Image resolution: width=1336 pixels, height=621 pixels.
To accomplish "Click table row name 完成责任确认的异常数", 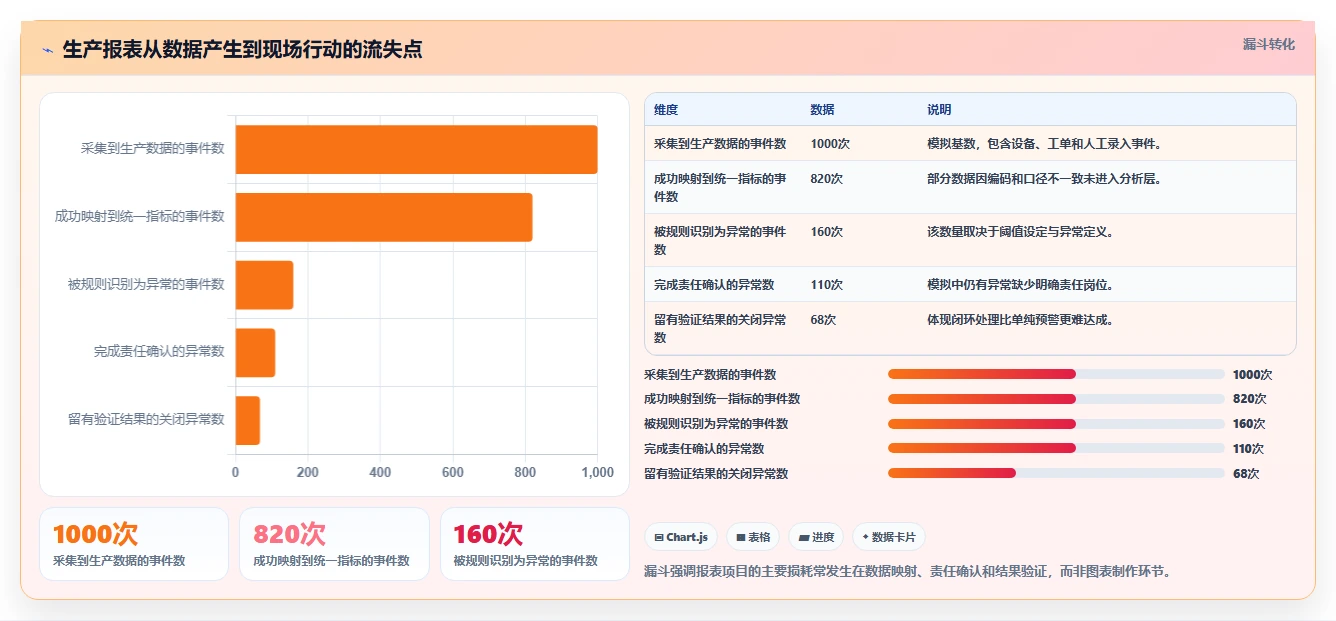I will [x=714, y=285].
